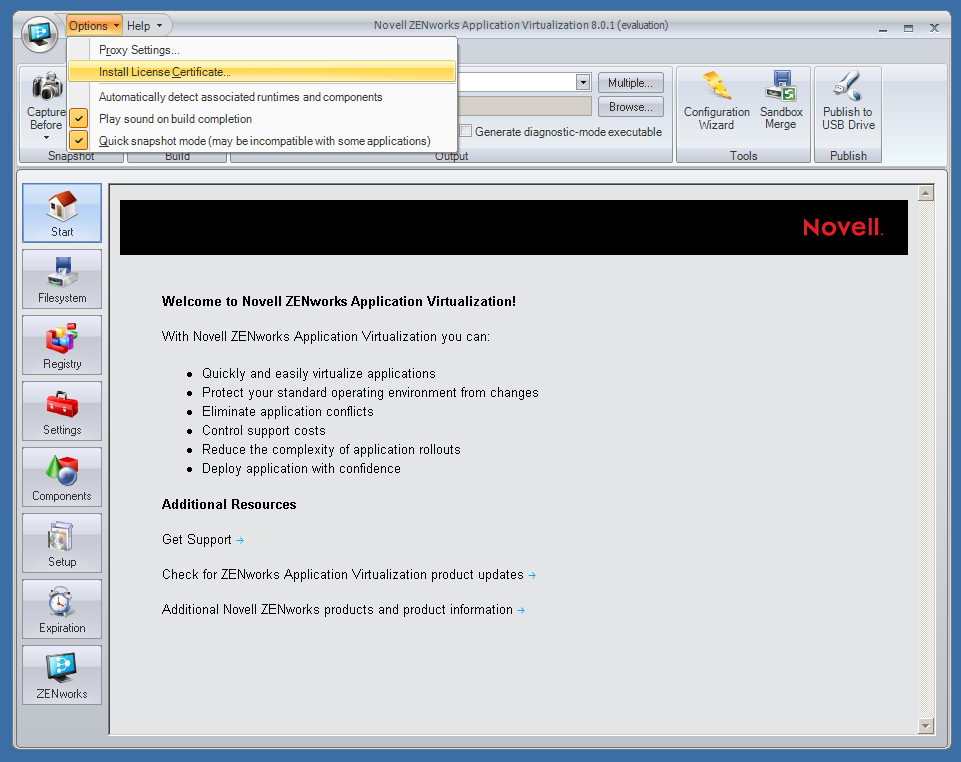Image resolution: width=961 pixels, height=762 pixels.
Task: Click the Multiple... button
Action: tap(630, 82)
